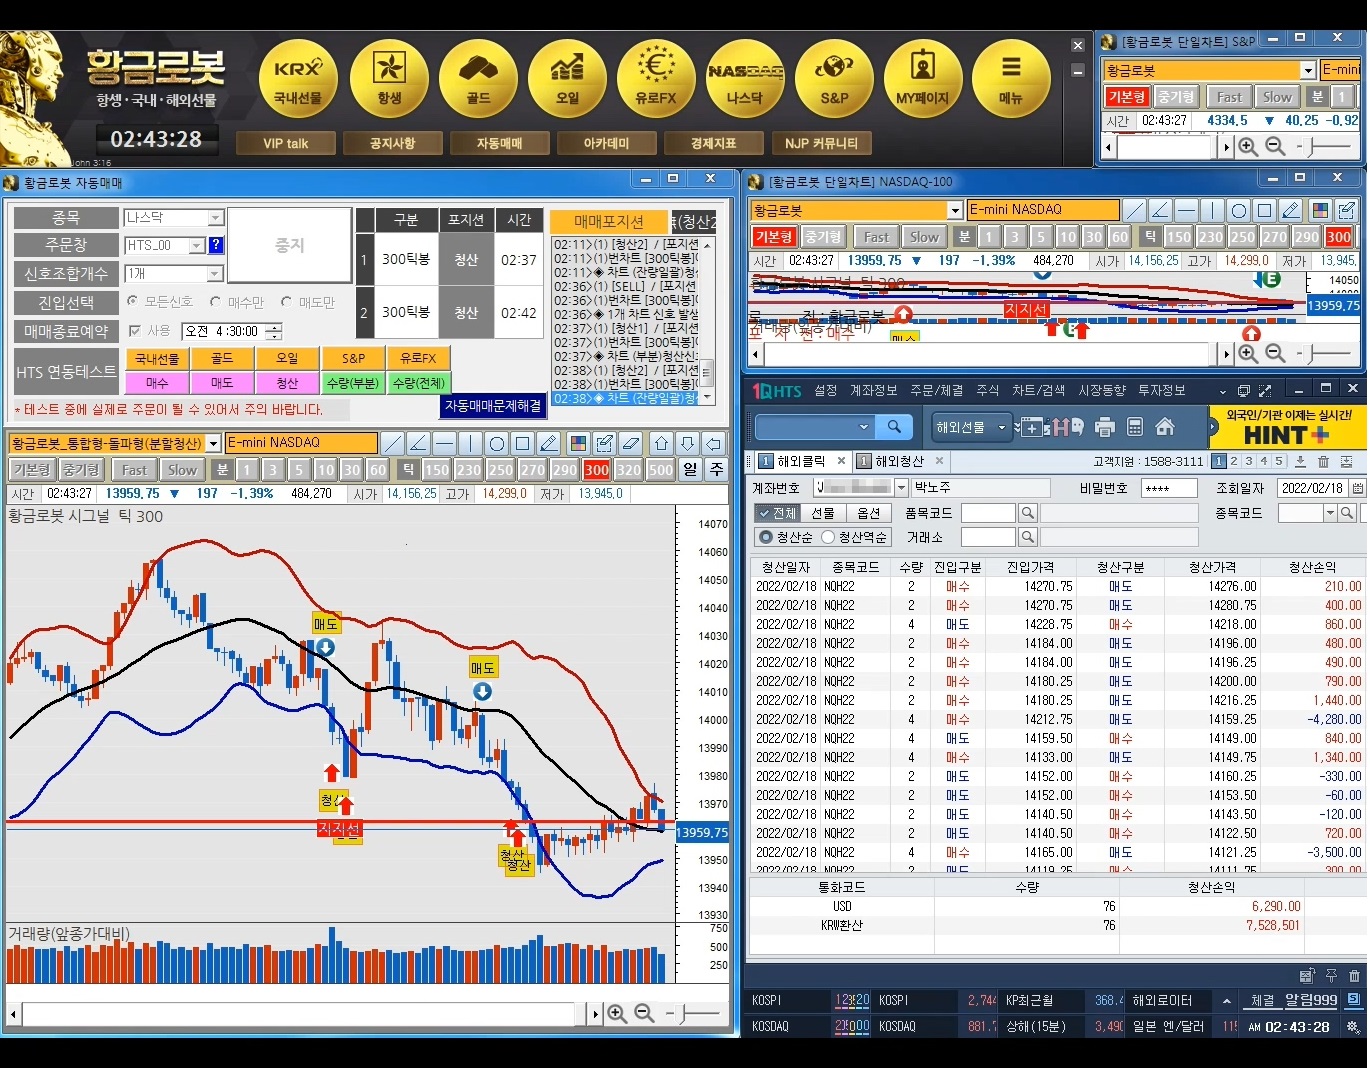Select 모든신호 radio button
The height and width of the screenshot is (1068, 1370).
coord(132,301)
